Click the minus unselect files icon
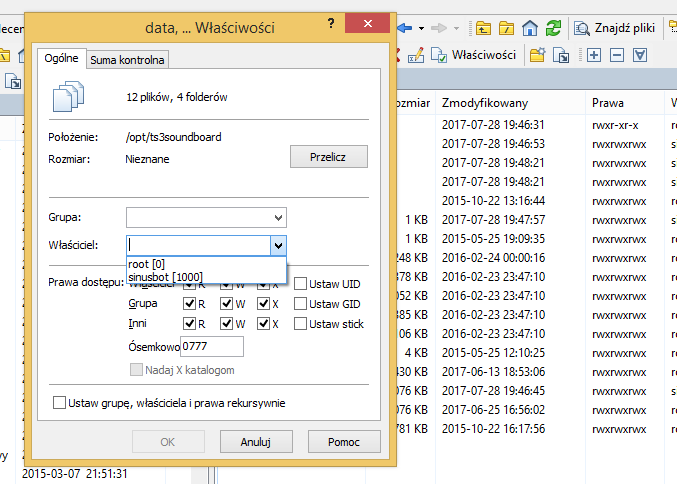Screen dimensions: 677x484 click(617, 54)
